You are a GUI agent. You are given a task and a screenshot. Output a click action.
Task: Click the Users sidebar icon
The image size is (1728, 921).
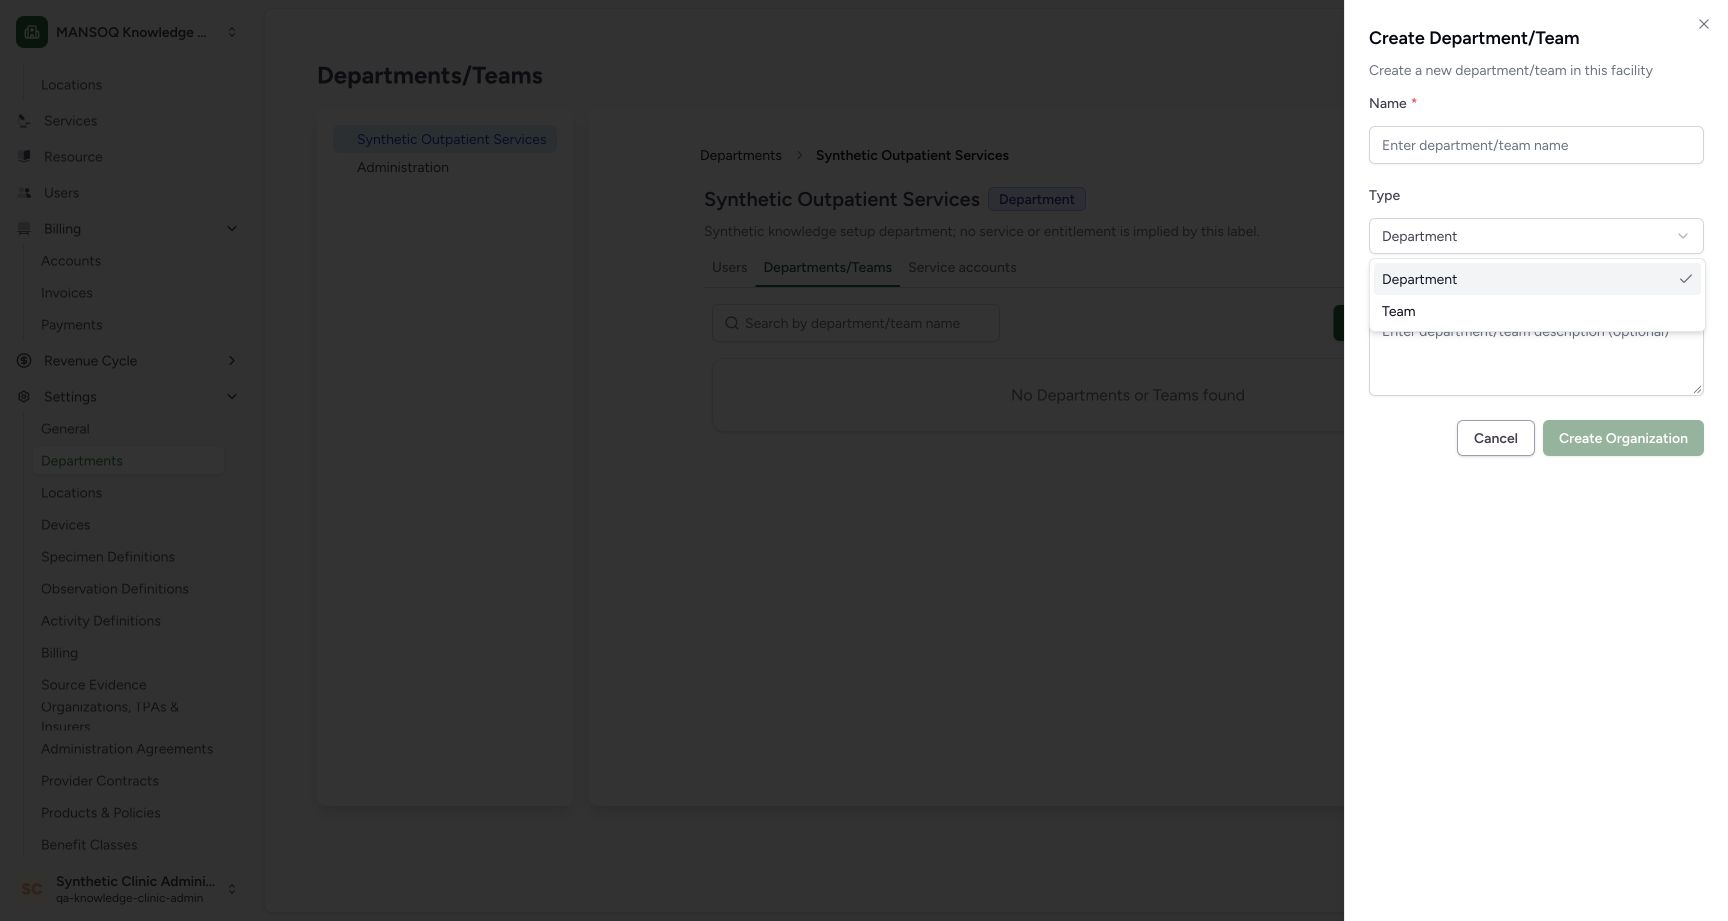[x=24, y=193]
